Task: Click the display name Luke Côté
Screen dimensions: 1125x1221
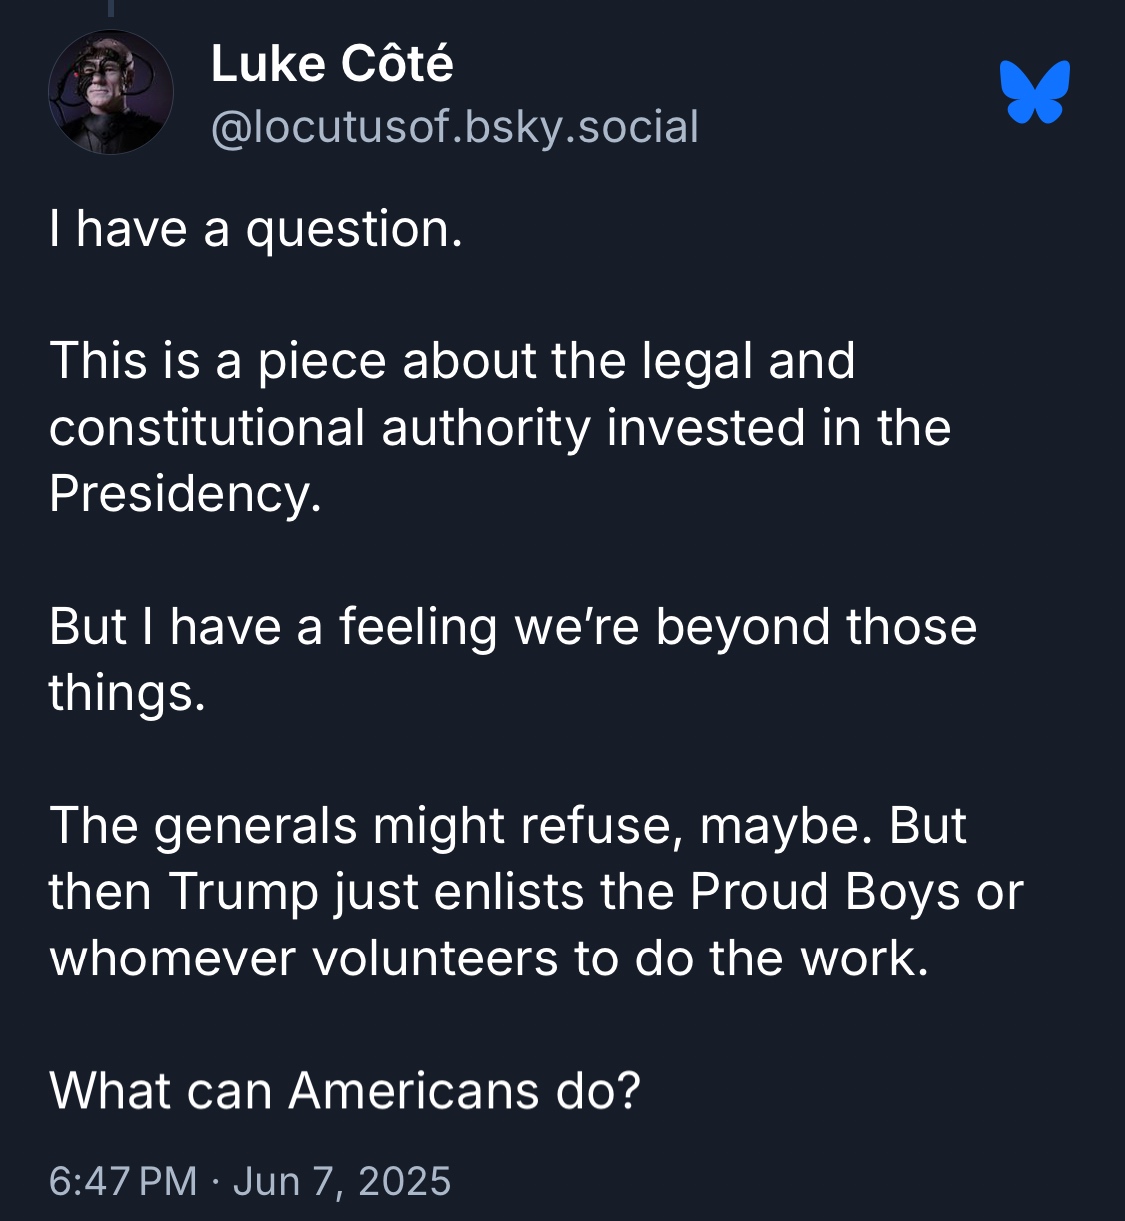Action: tap(332, 64)
